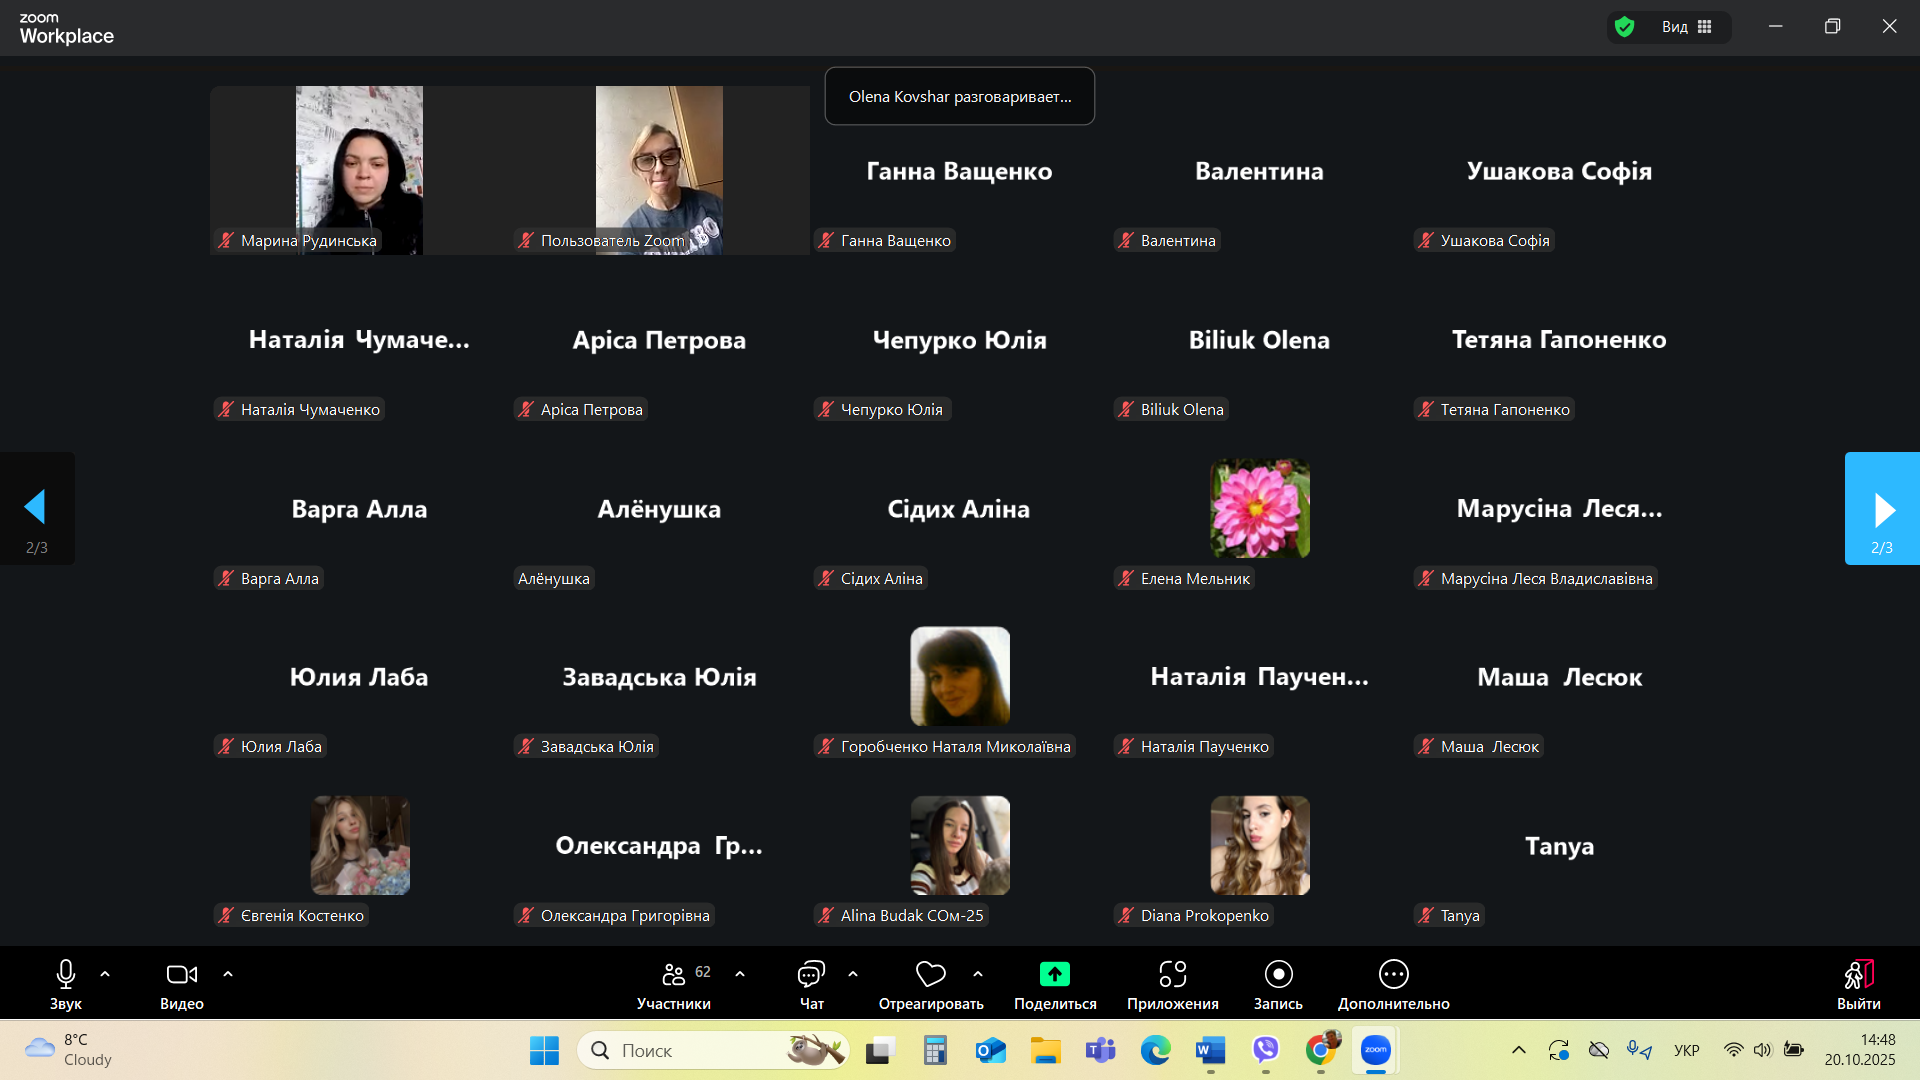The width and height of the screenshot is (1920, 1080).
Task: Go to previous gallery page arrow
Action: tap(36, 509)
